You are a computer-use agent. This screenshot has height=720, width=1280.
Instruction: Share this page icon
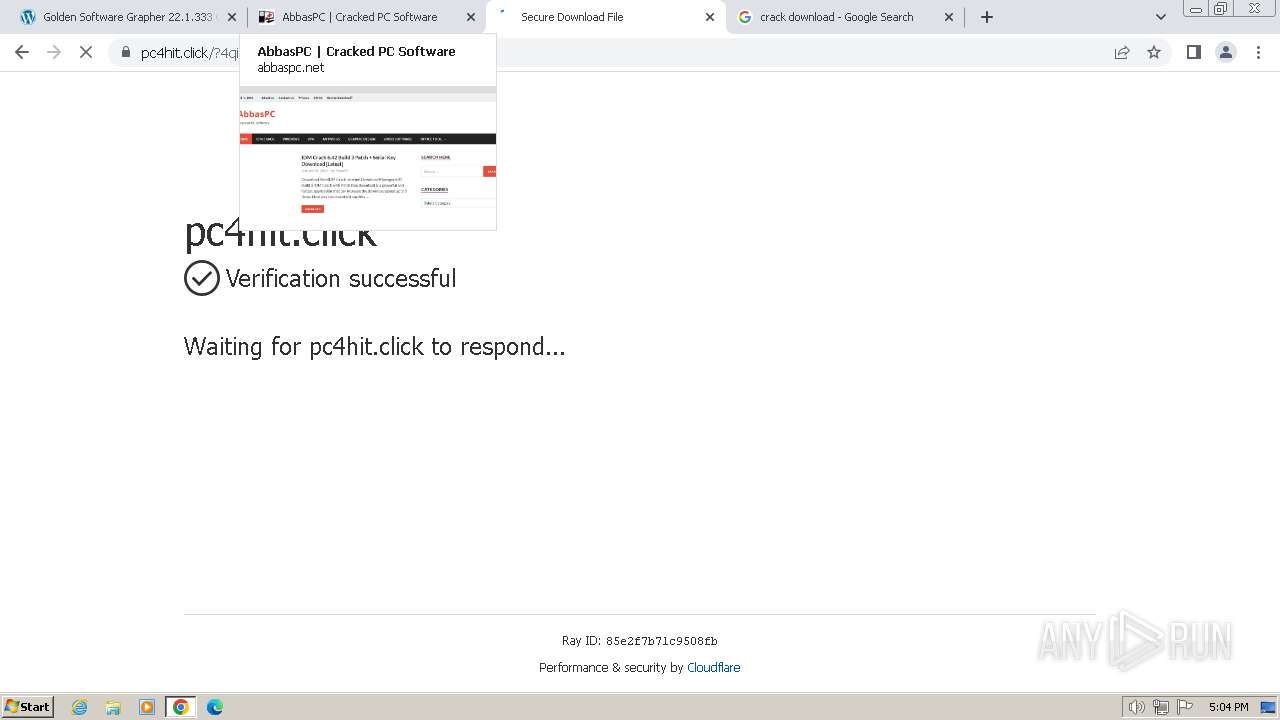point(1122,52)
